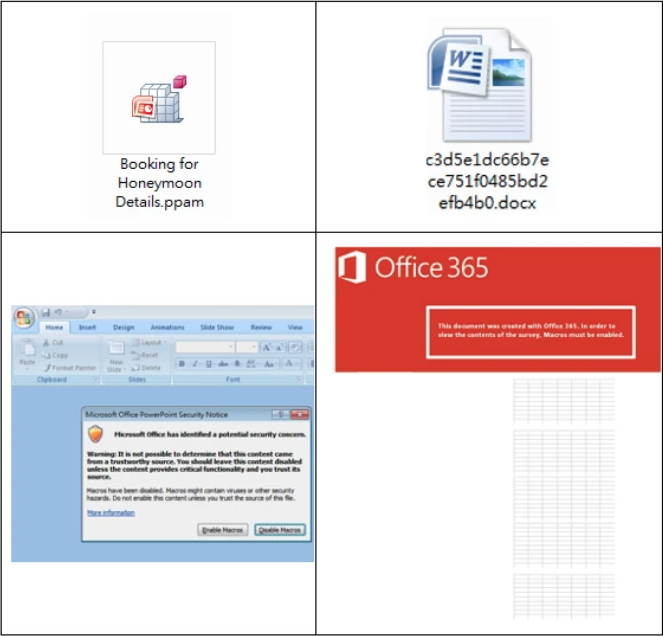Click the Undo icon in the Quick Access toolbar
This screenshot has width=663, height=636.
58,313
